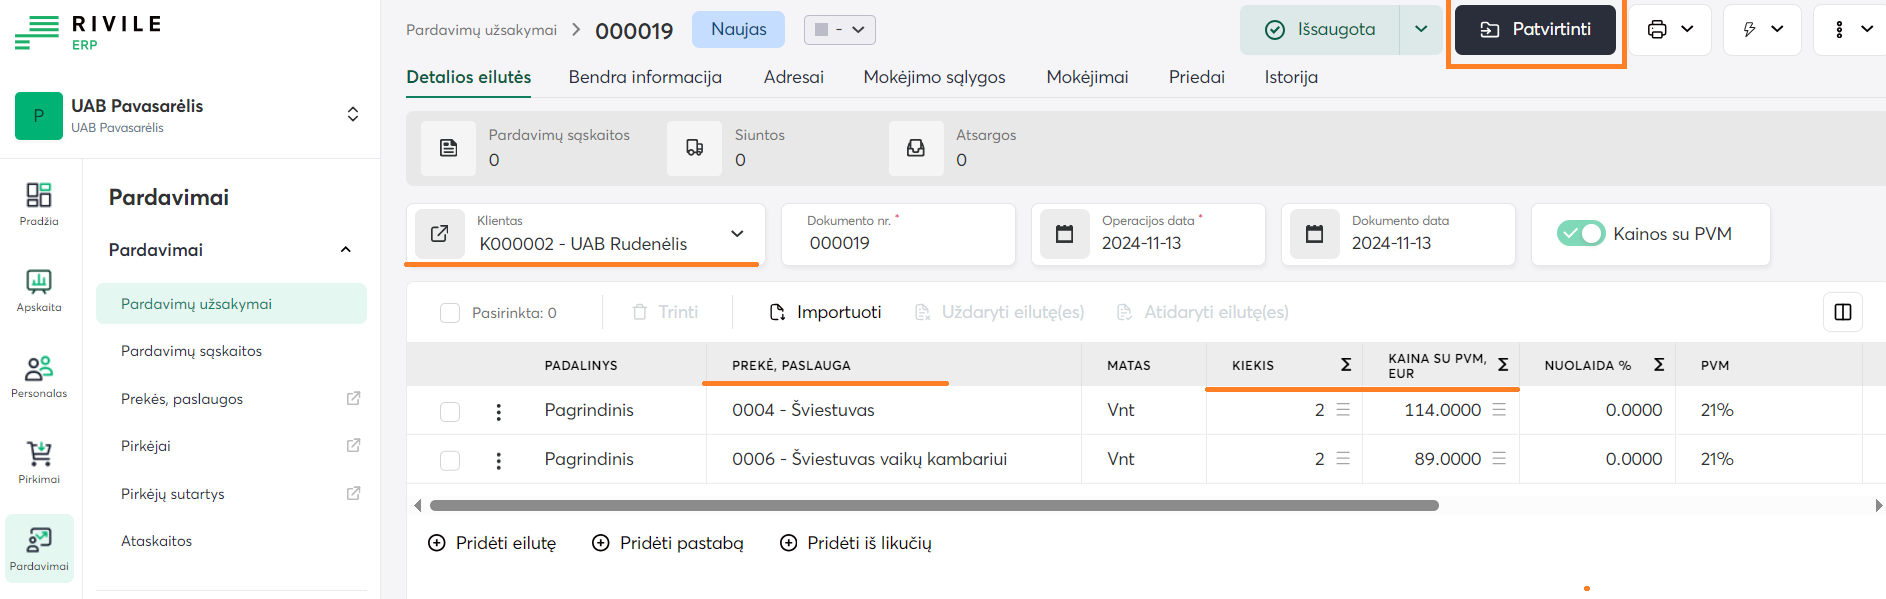Click the column layout icon above table
The image size is (1886, 599).
pos(1843,312)
